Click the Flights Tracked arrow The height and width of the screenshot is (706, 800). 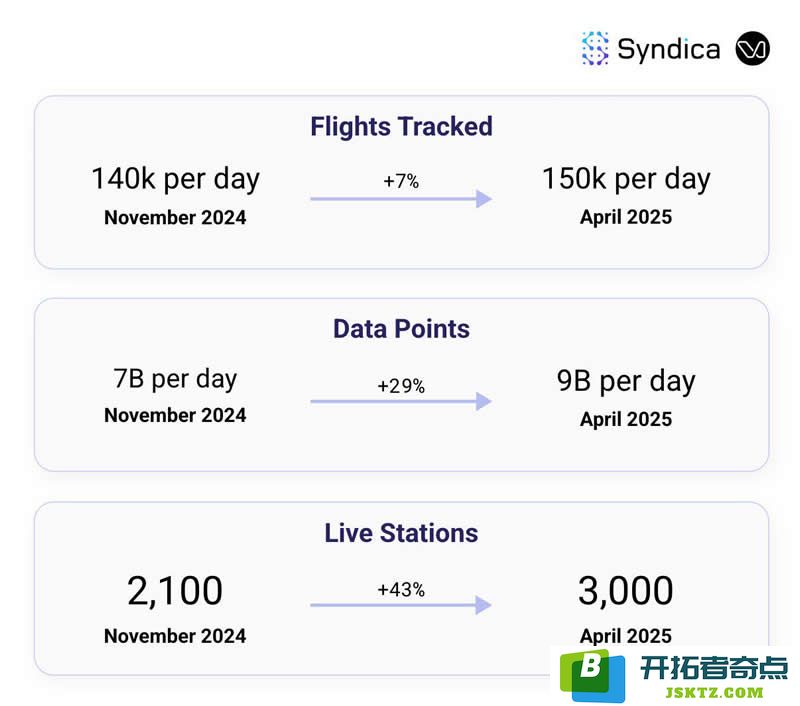(401, 198)
